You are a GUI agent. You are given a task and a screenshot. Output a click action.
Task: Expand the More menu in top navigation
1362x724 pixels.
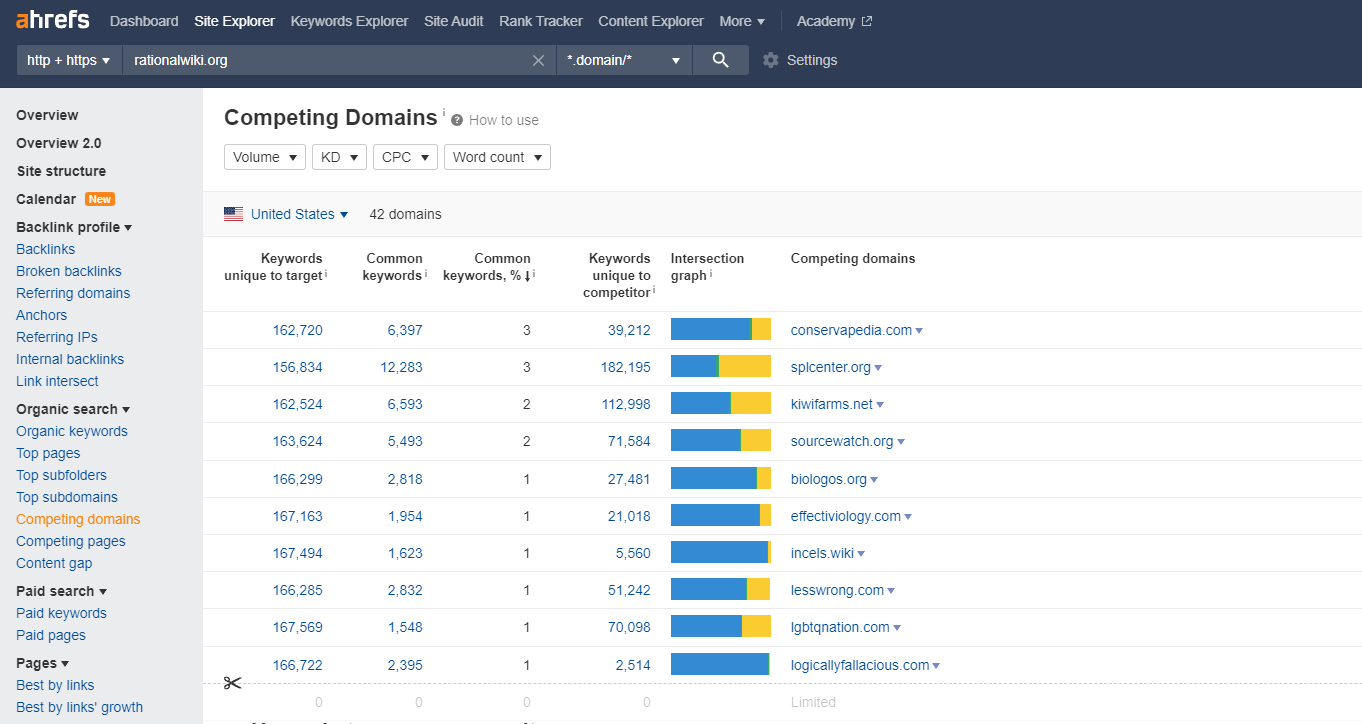742,21
